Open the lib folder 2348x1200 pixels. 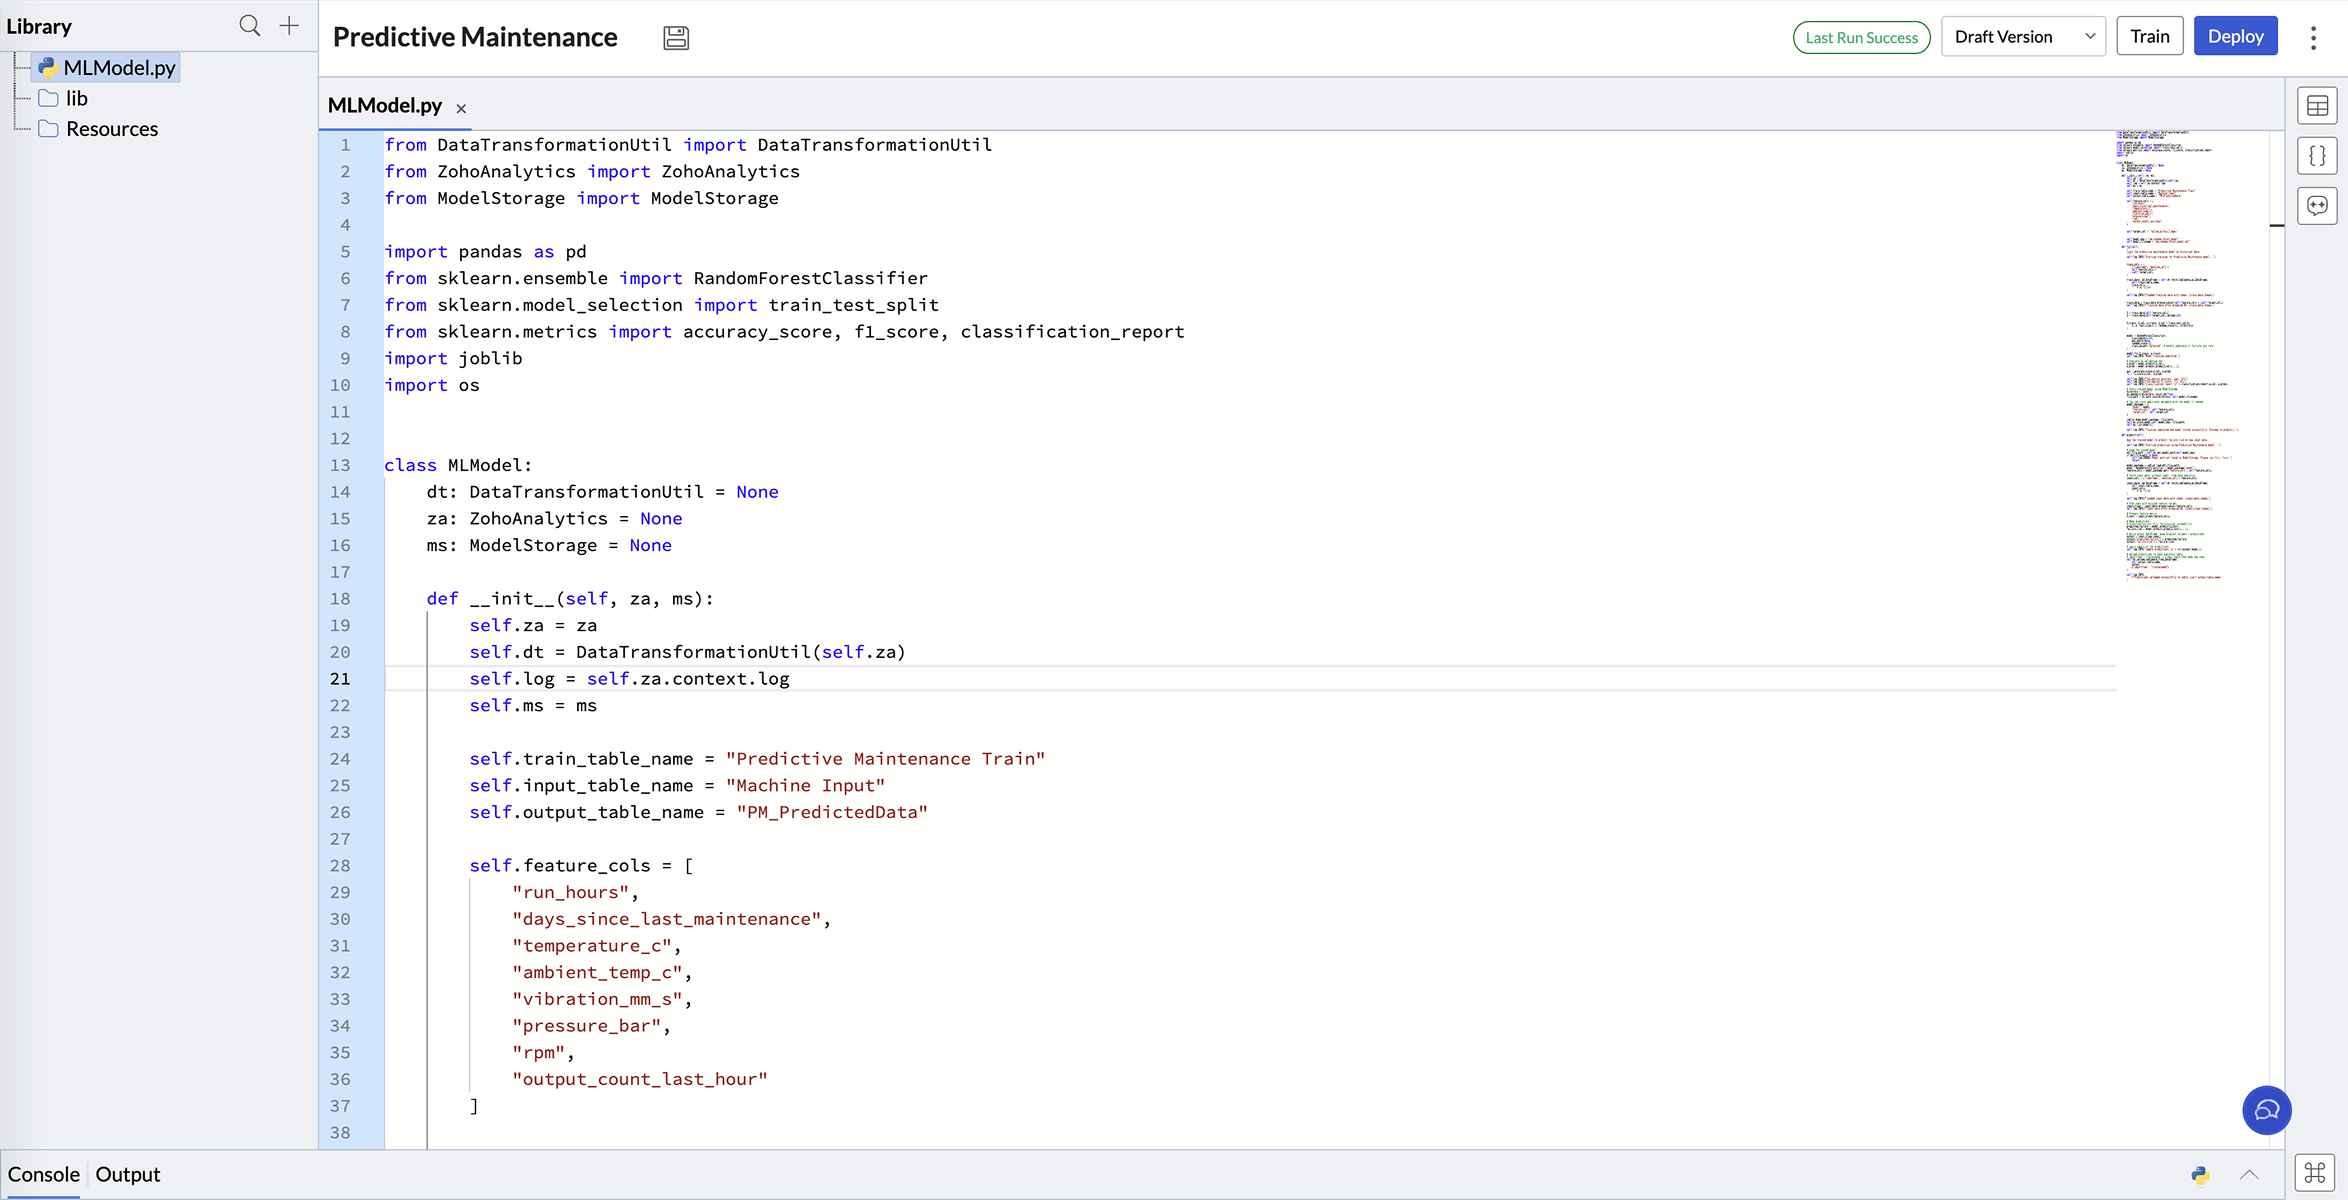point(63,98)
